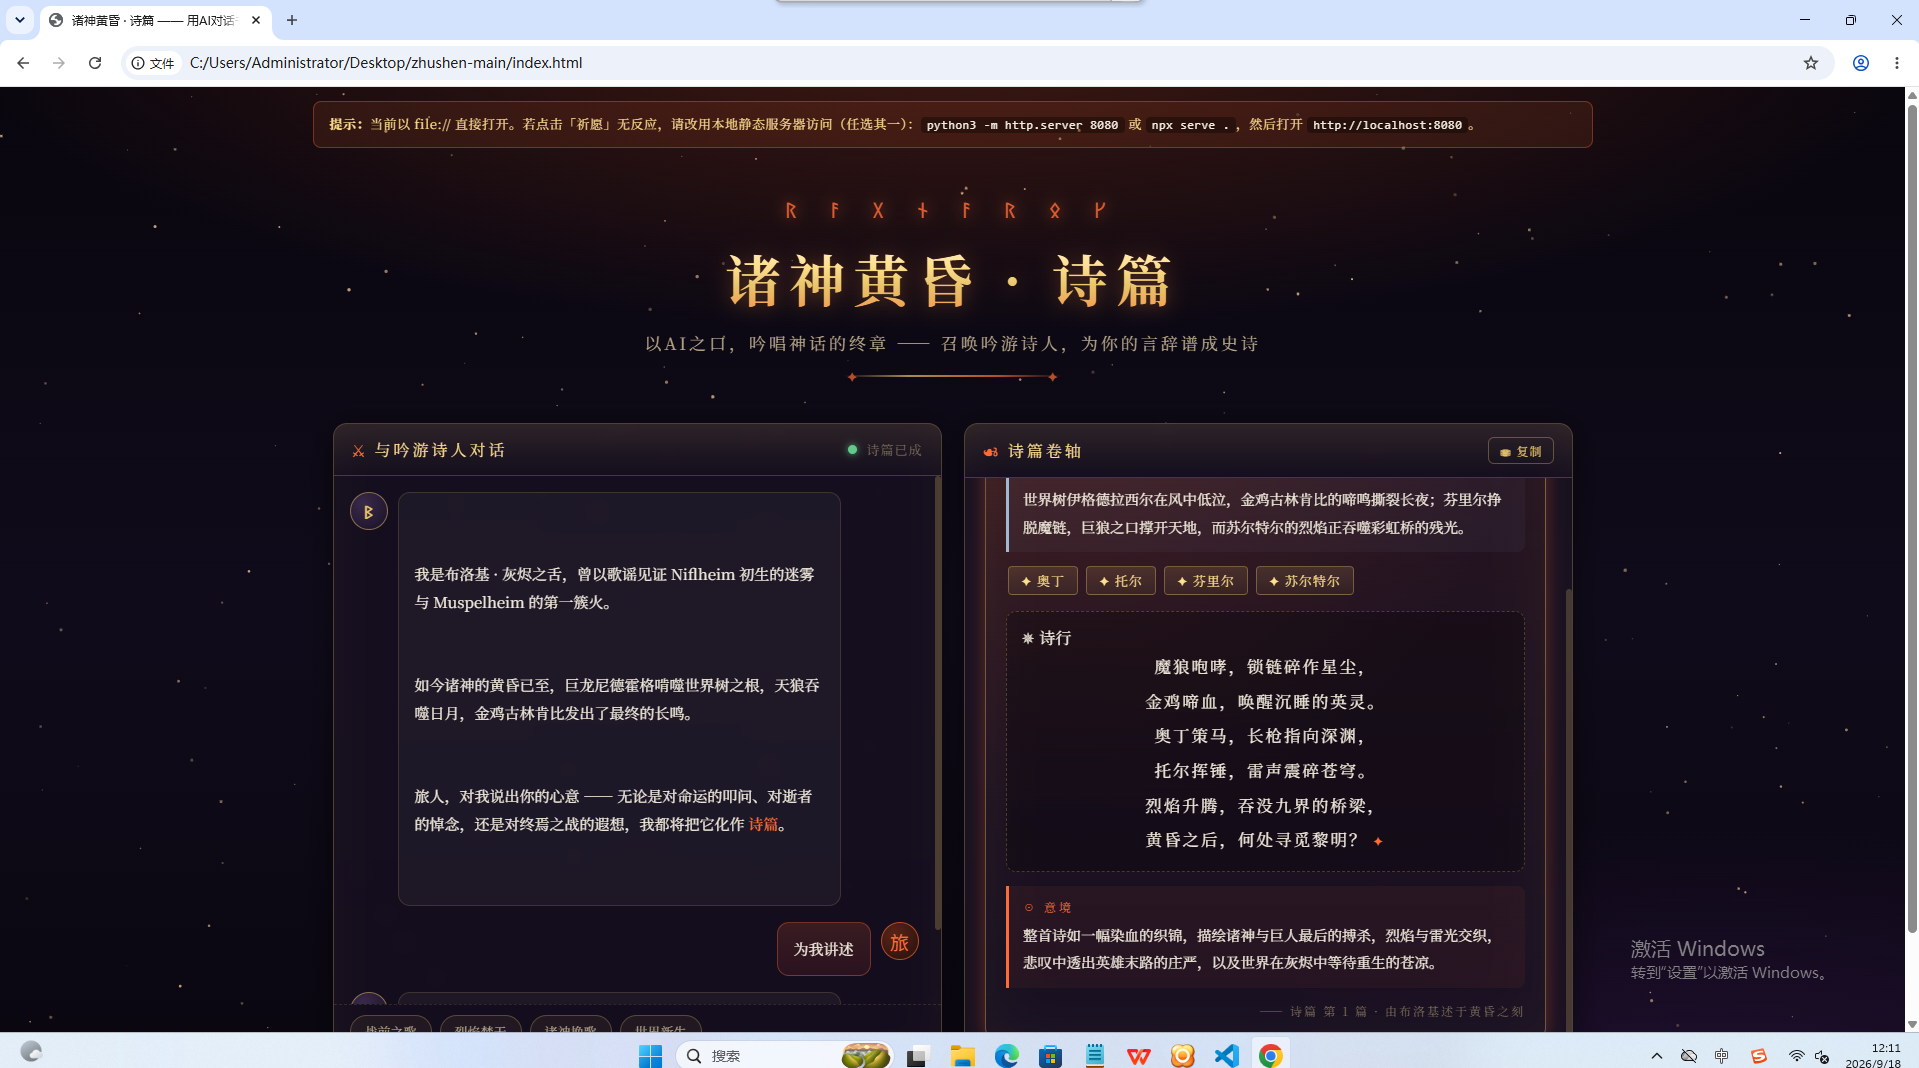Screen dimensions: 1919x1068
Task: Click the bard's rune avatar icon
Action: (x=368, y=511)
